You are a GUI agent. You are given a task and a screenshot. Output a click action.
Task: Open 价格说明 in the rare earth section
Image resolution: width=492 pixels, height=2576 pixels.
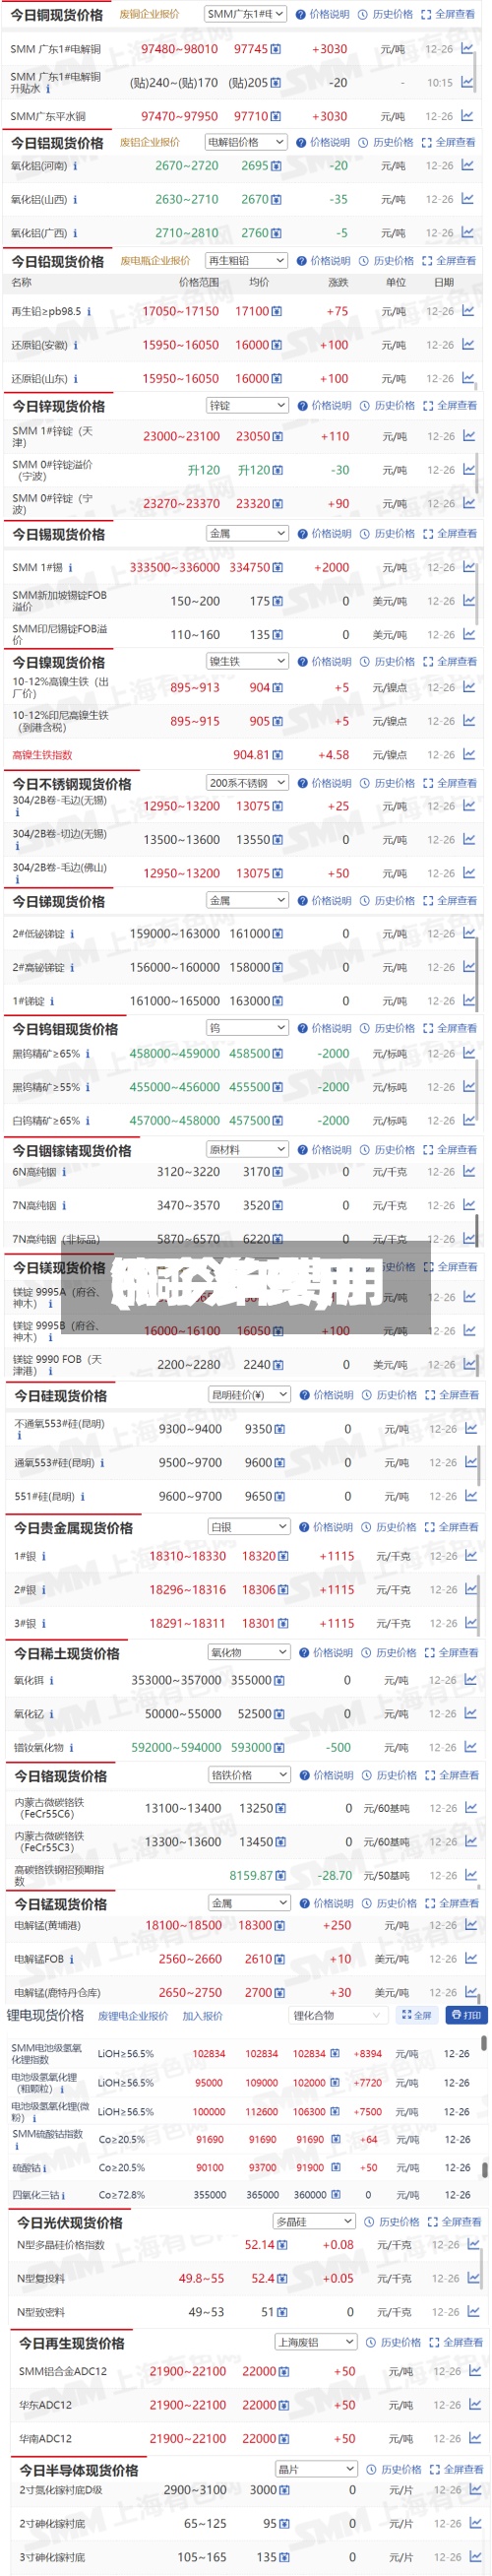pos(327,1654)
